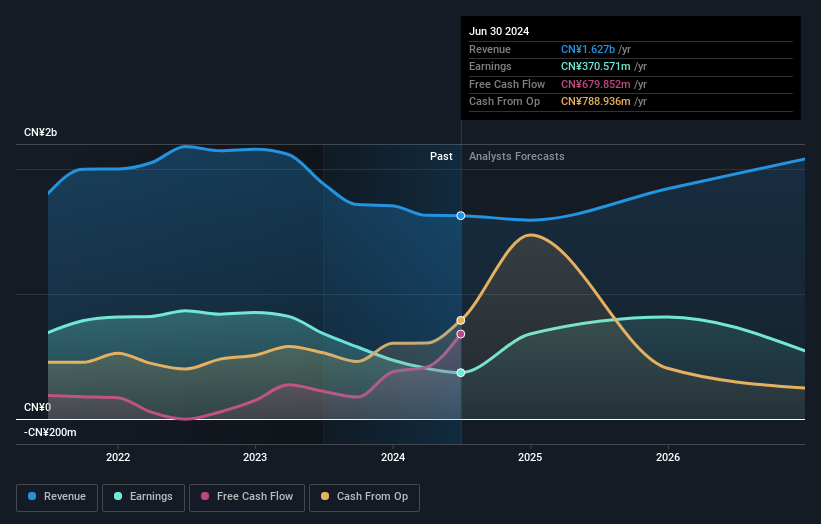Click the pink Free Cash Flow data point
This screenshot has height=524, width=821.
click(x=461, y=334)
